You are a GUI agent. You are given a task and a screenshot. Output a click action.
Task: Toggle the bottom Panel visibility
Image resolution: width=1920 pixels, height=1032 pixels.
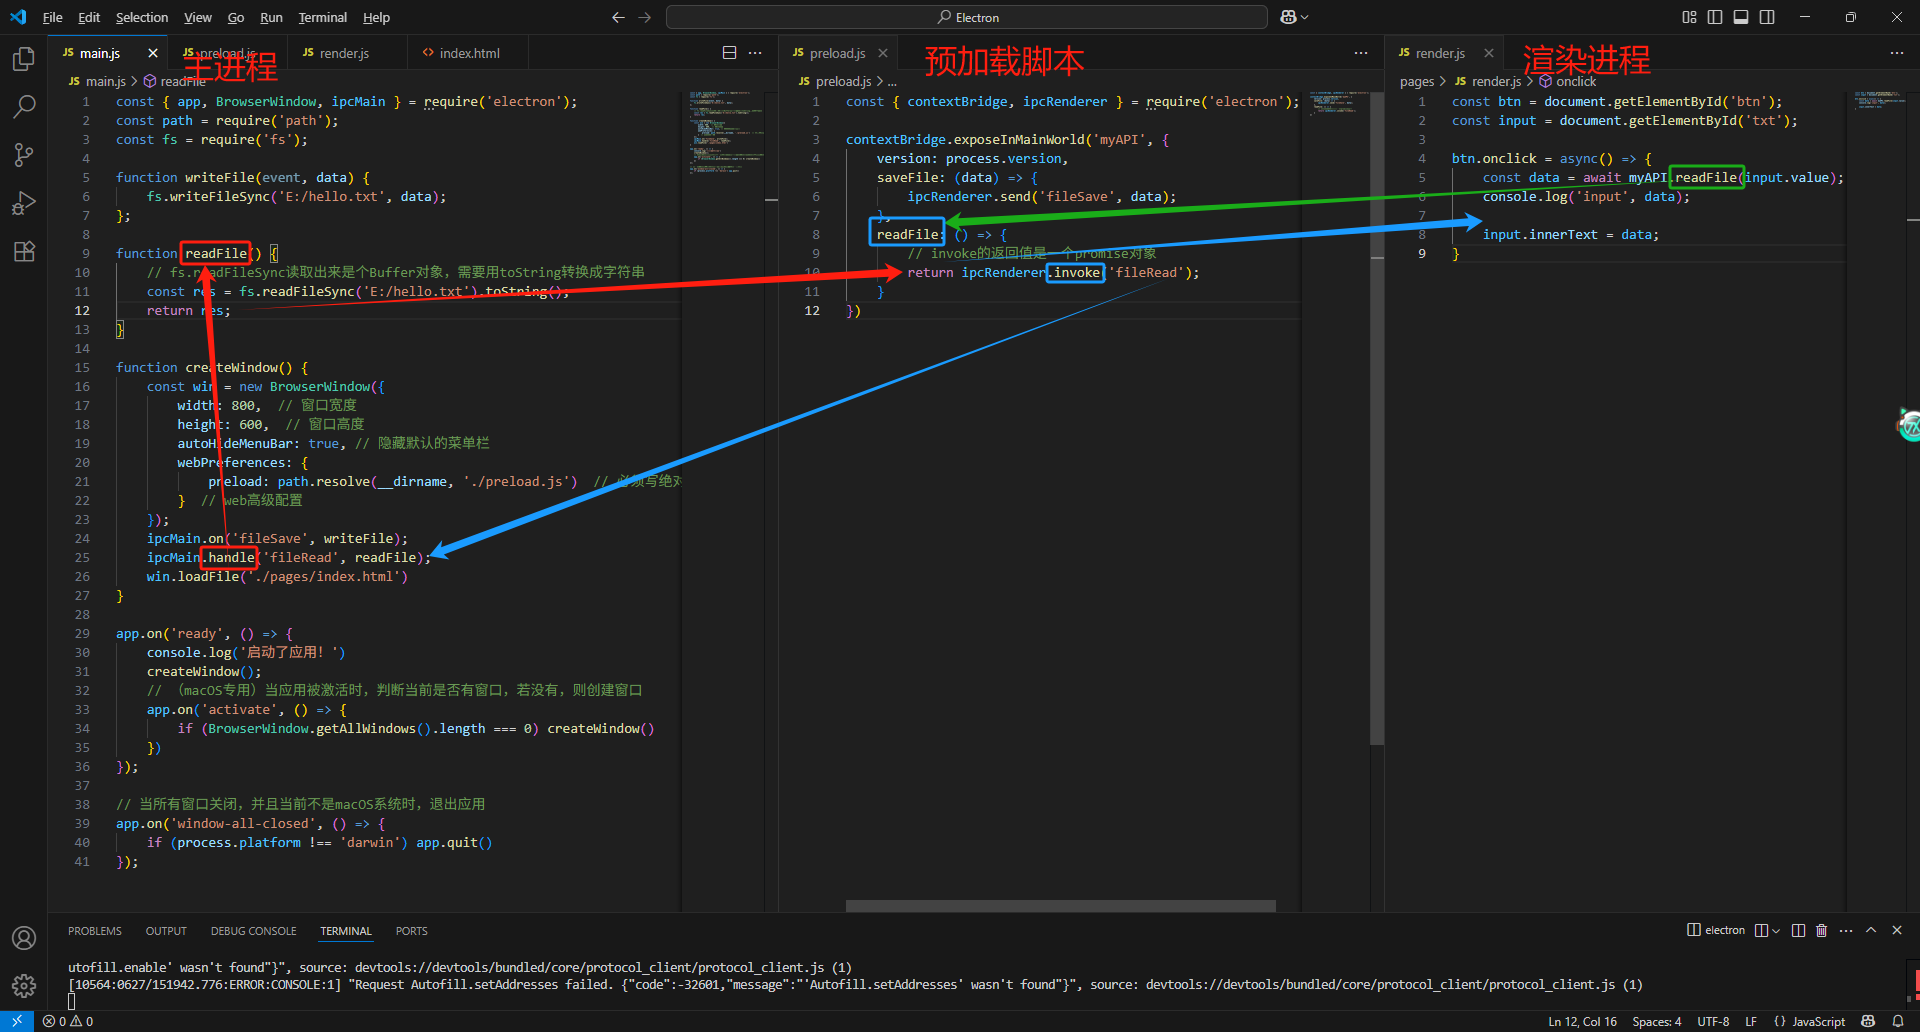click(x=1741, y=17)
